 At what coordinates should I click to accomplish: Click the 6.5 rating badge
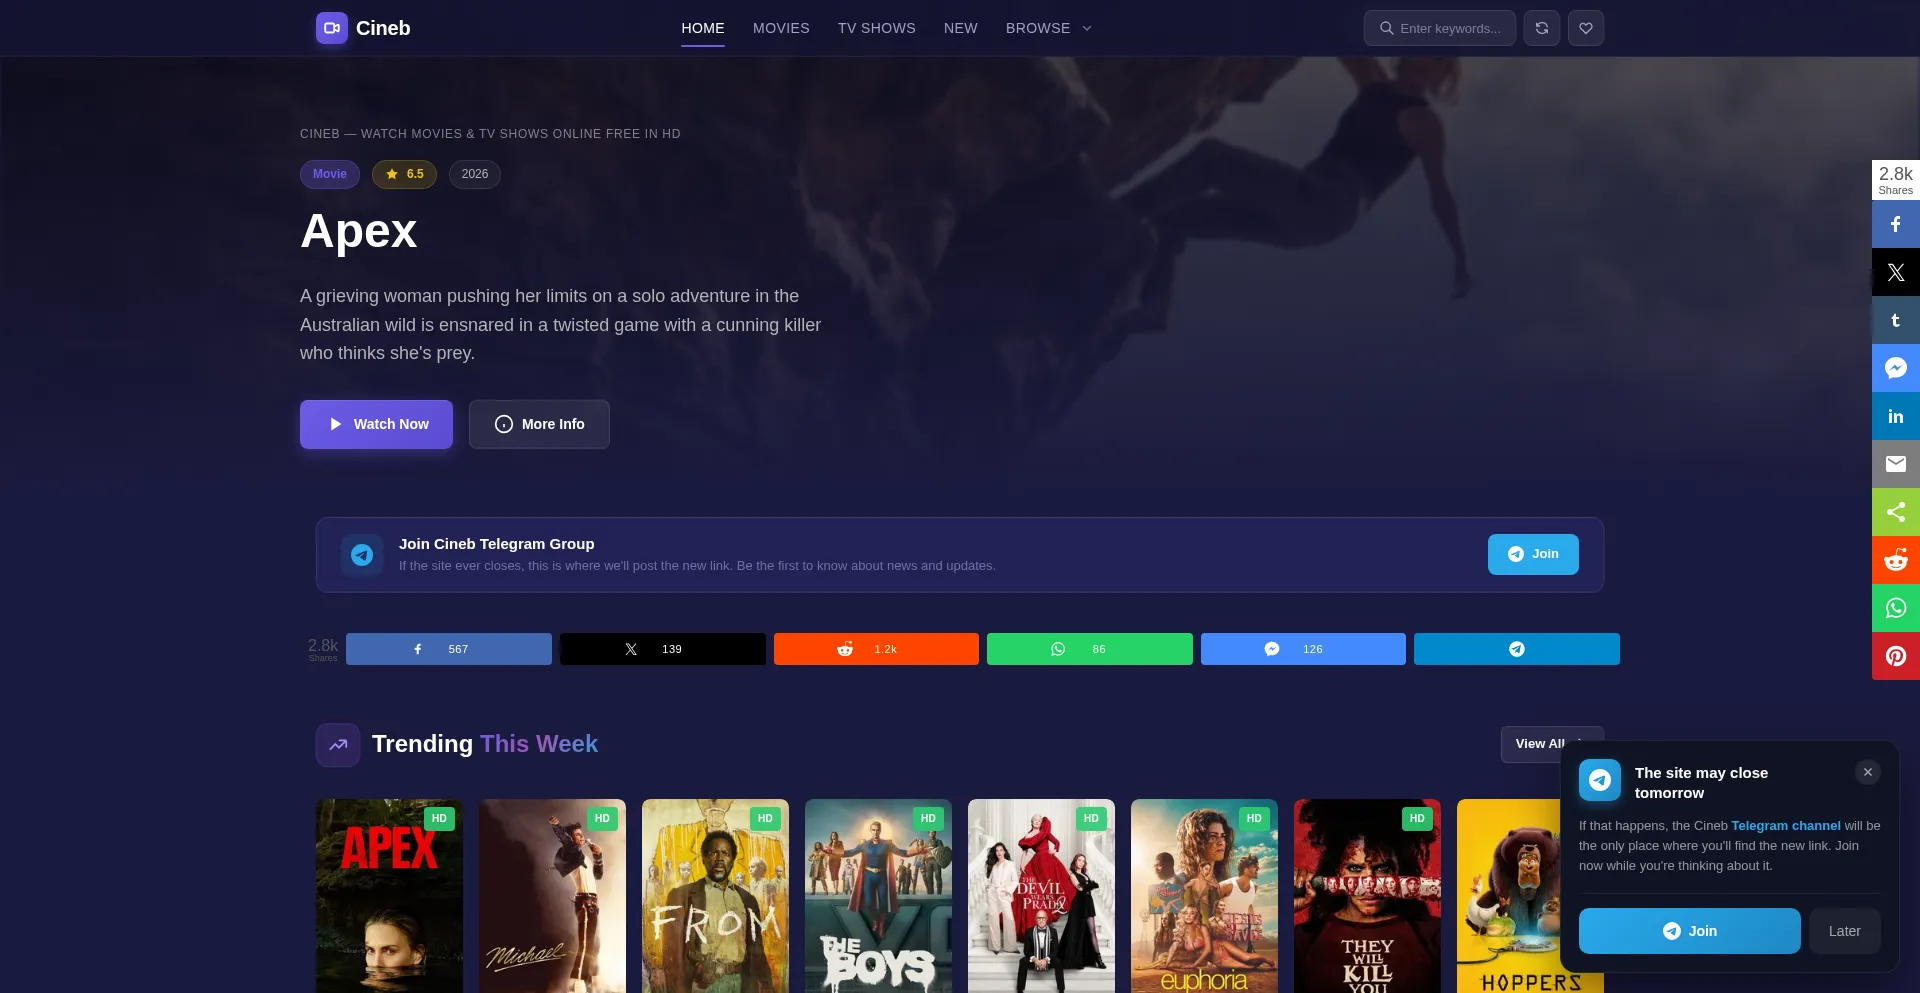[404, 174]
